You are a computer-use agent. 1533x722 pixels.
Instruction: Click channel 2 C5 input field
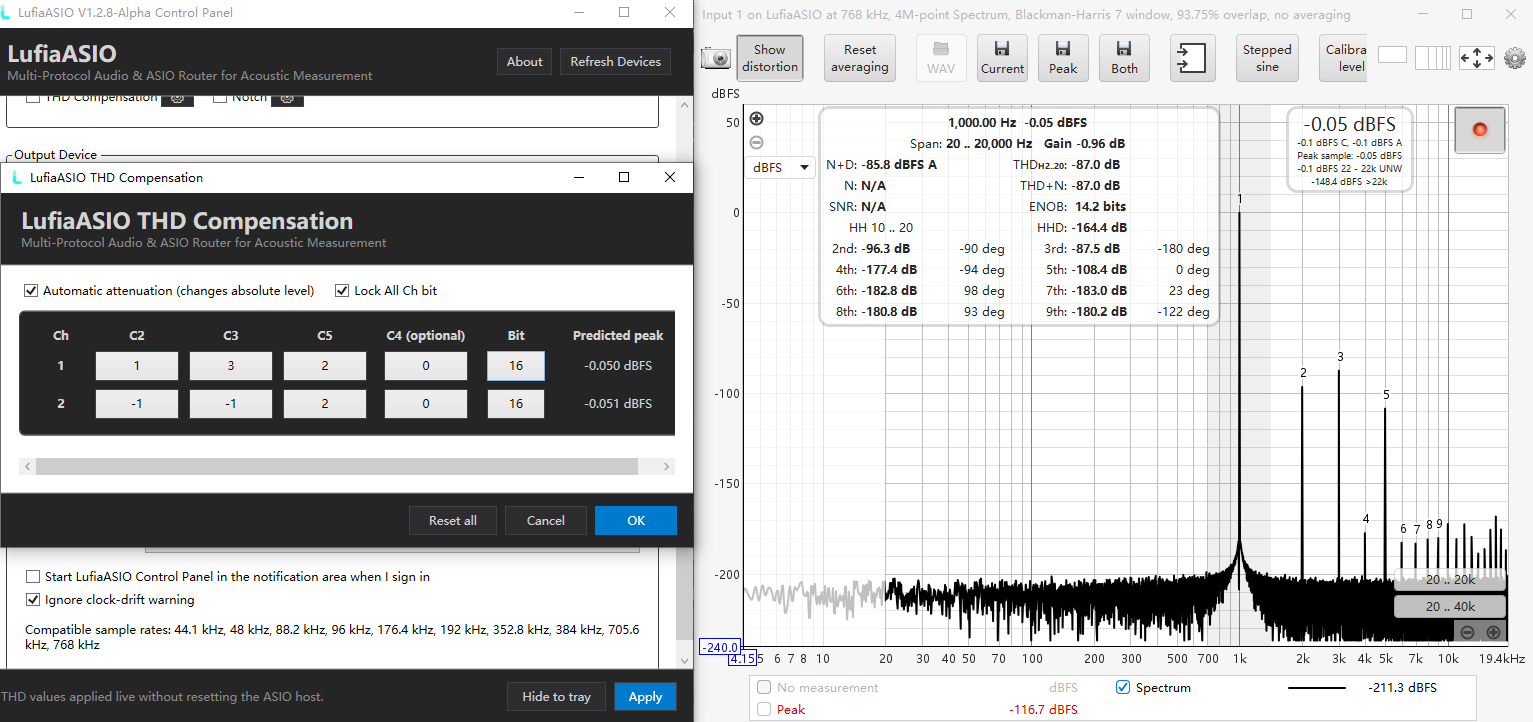[325, 403]
